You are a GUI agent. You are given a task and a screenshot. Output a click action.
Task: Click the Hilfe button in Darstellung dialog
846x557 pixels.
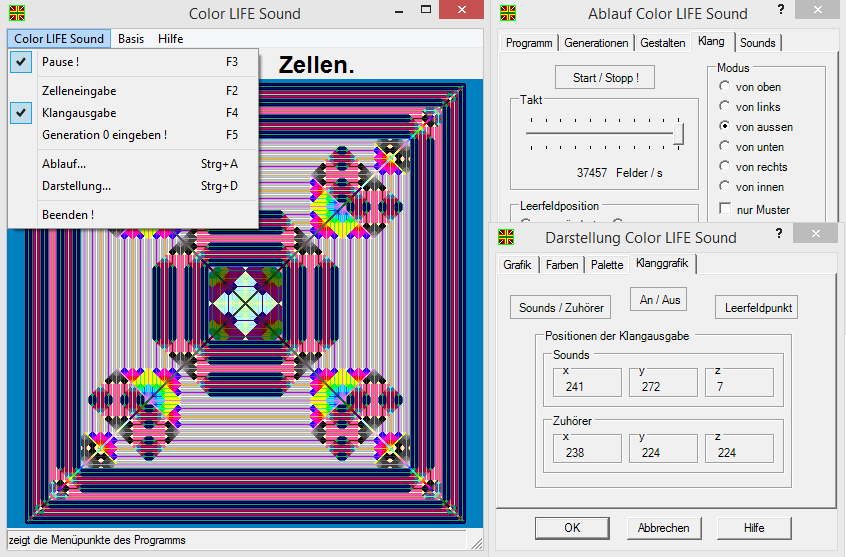tap(754, 528)
